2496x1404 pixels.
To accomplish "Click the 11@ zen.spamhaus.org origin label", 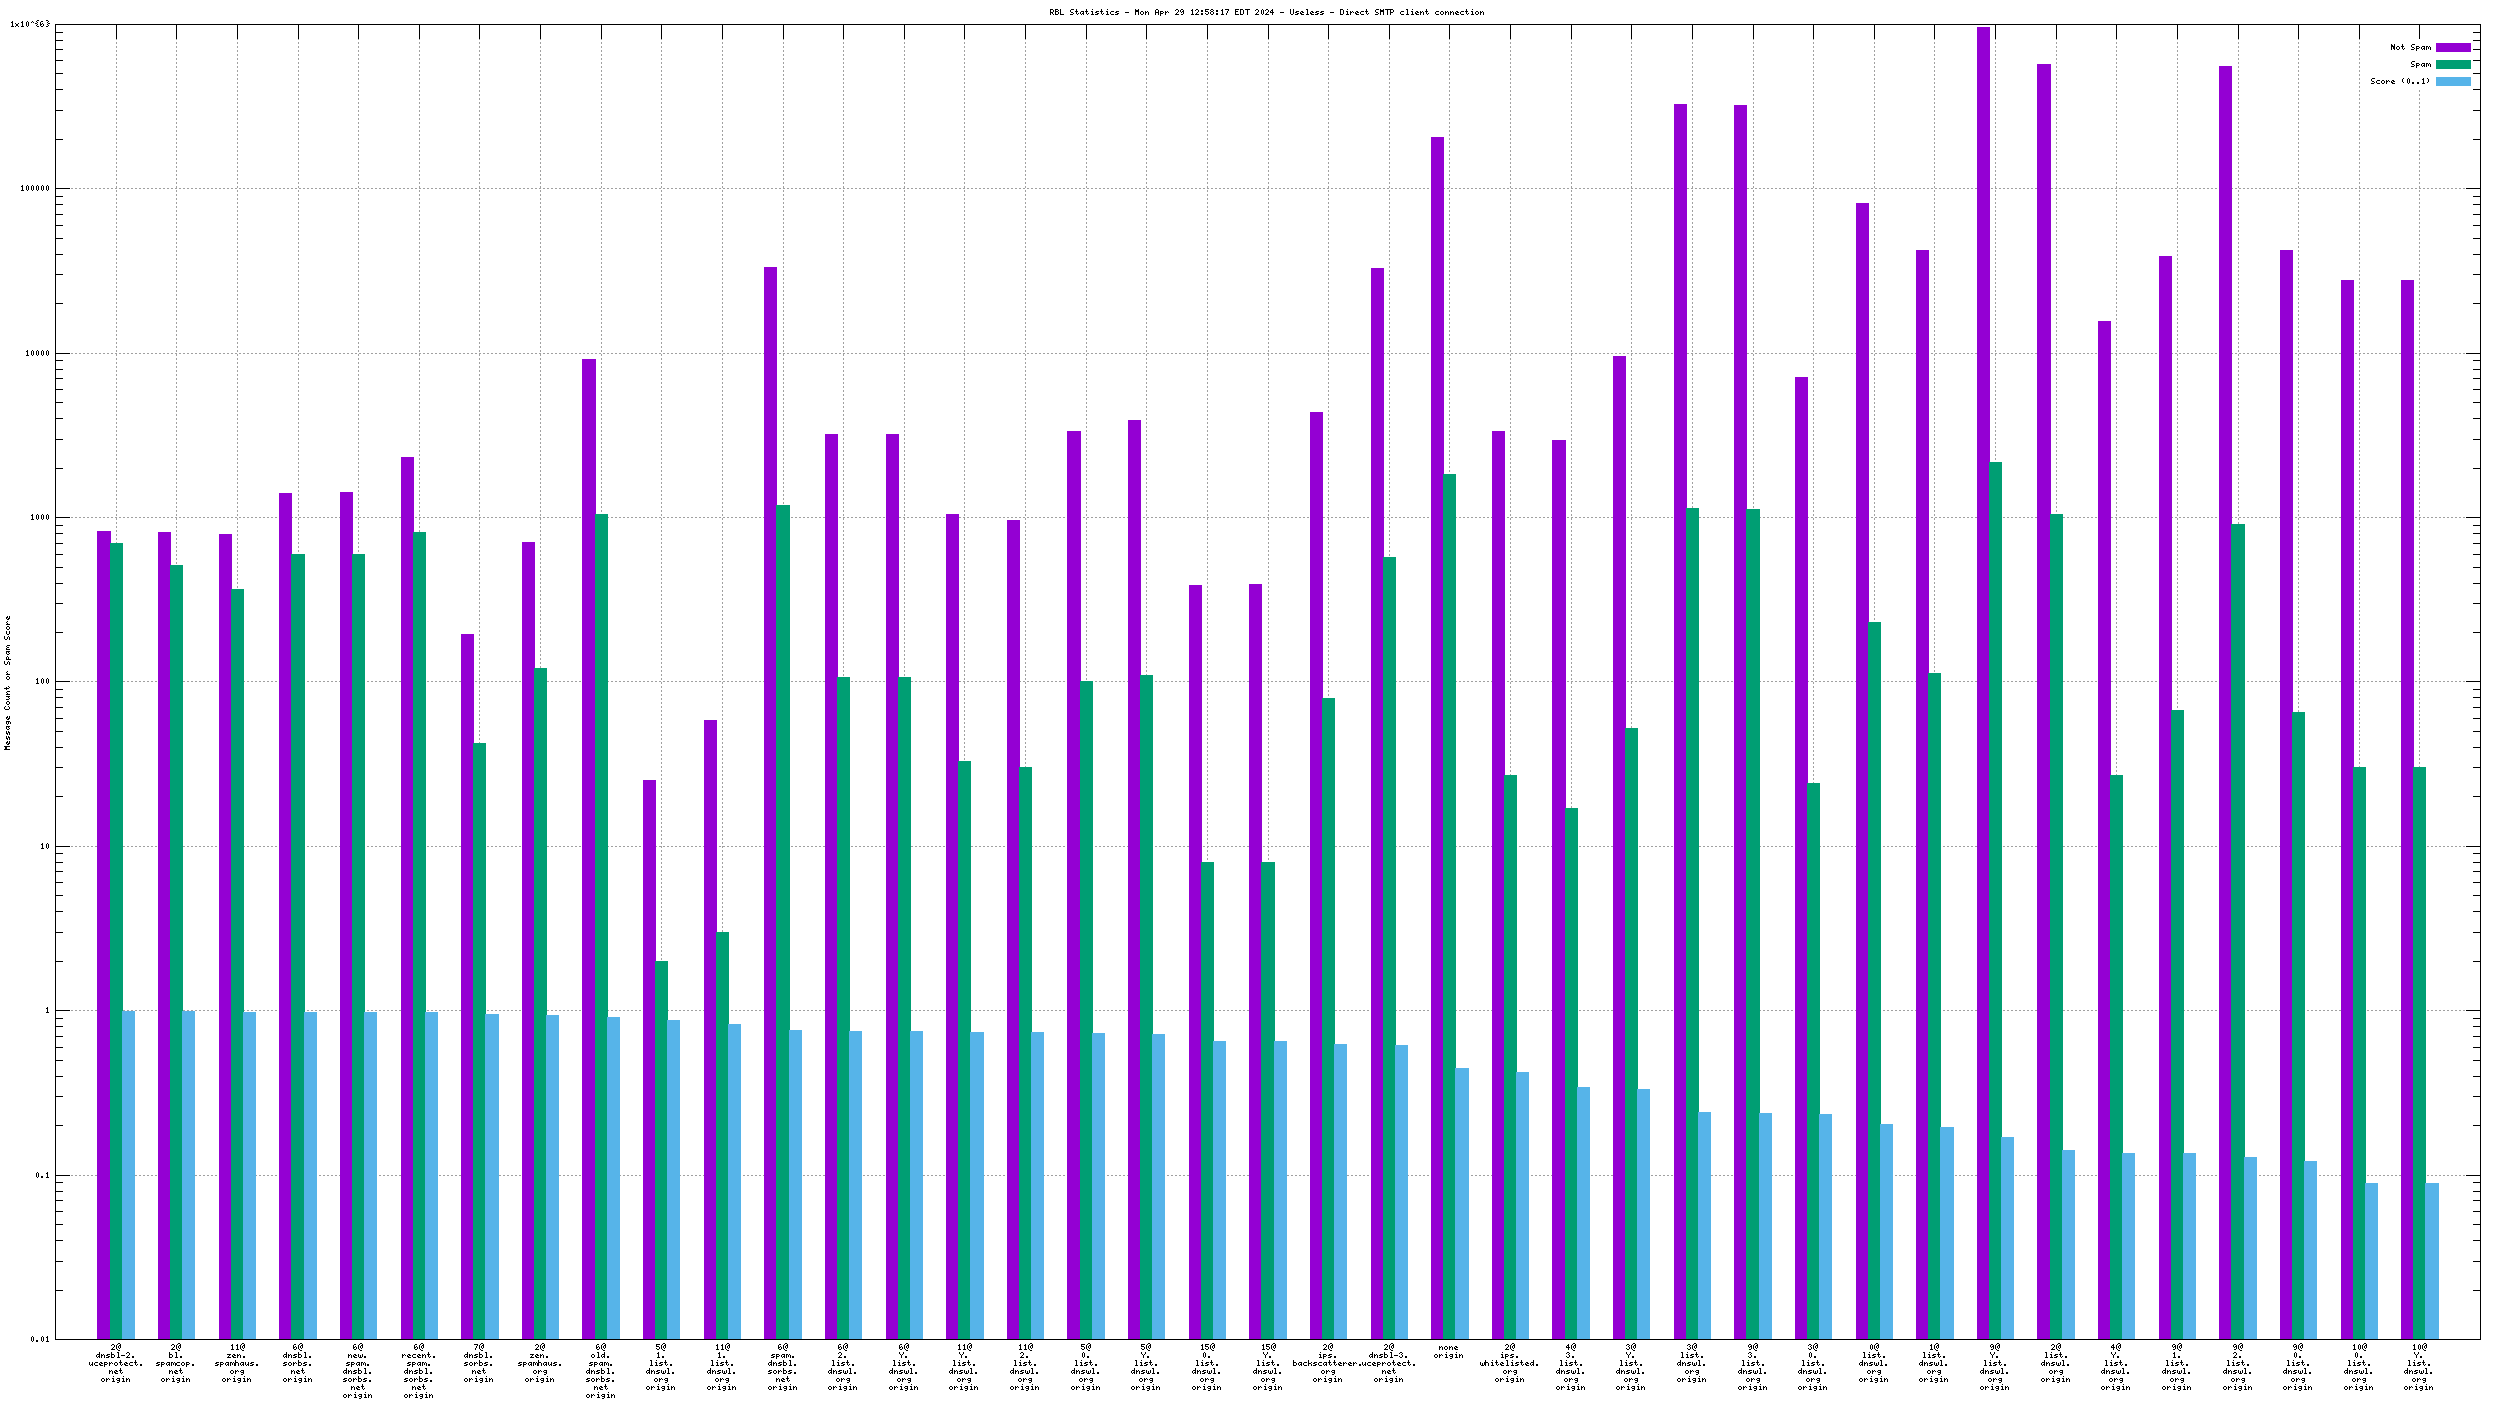I will [237, 1363].
